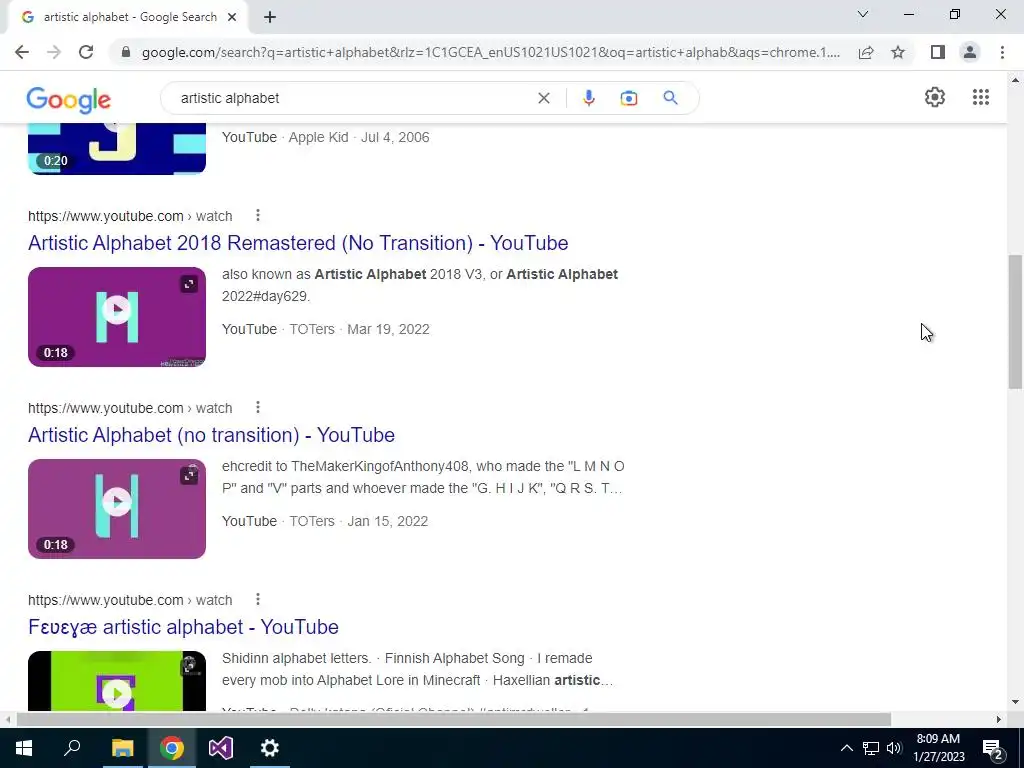Expand preview on the no transition thumbnail

[189, 476]
